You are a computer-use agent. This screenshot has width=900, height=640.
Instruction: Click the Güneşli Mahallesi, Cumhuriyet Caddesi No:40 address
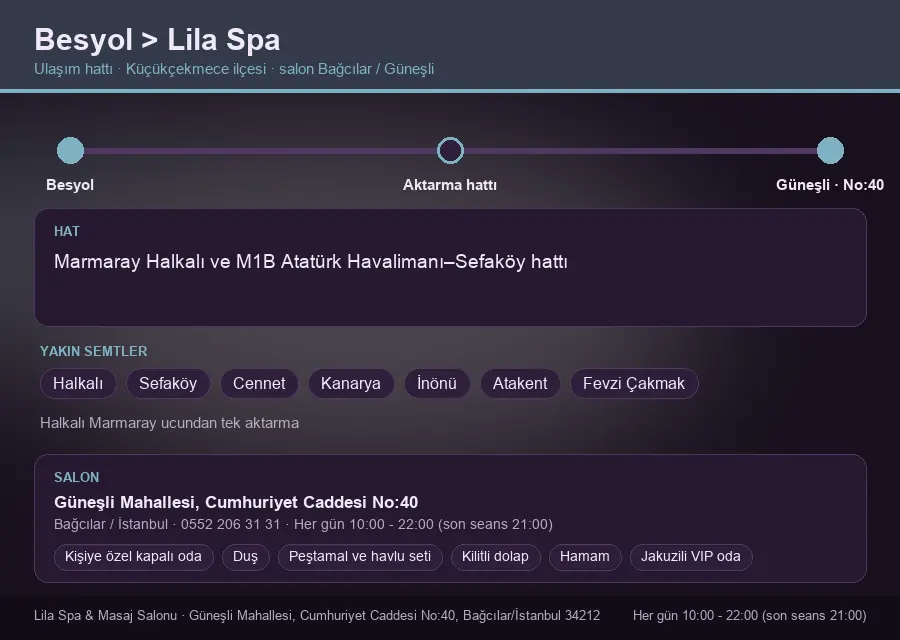236,502
